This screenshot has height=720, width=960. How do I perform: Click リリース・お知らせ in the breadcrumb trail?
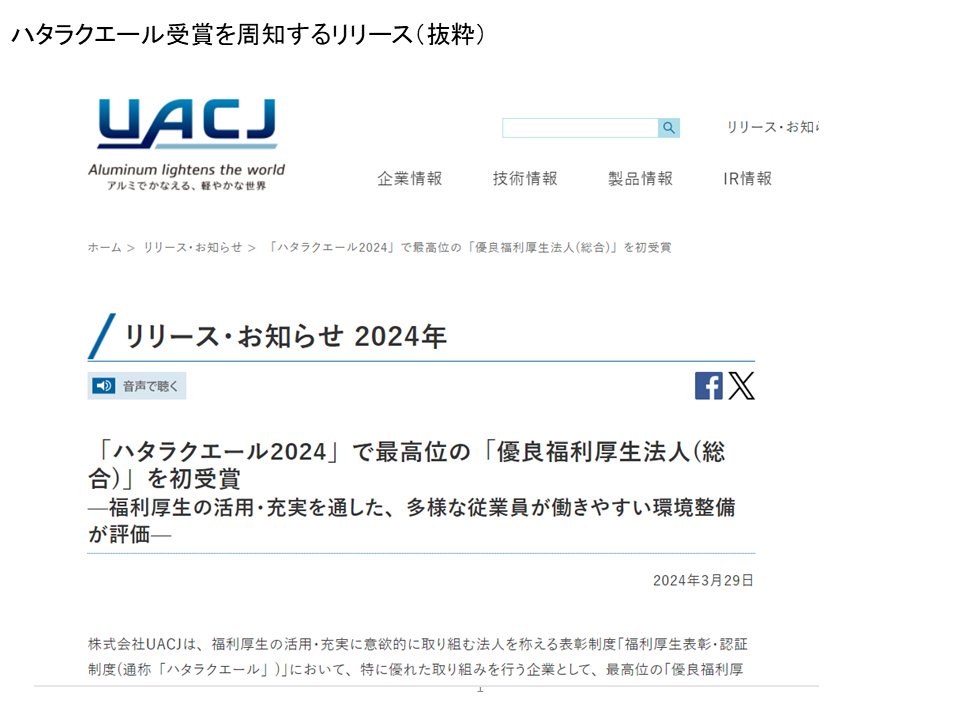tap(192, 247)
